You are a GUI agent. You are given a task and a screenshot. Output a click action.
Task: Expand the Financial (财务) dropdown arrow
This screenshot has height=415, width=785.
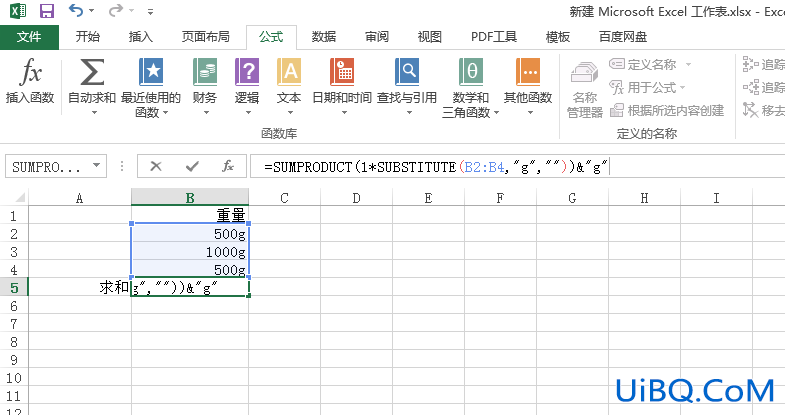[x=206, y=113]
